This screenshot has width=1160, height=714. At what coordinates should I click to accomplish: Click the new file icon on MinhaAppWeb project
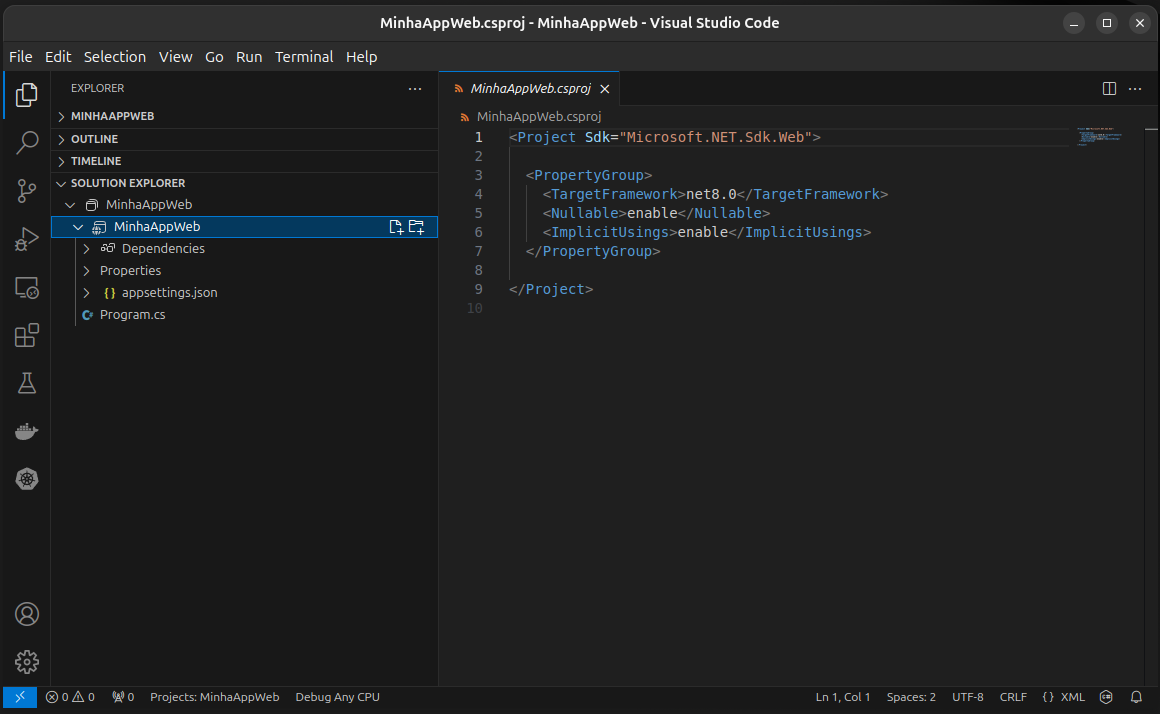pyautogui.click(x=396, y=227)
